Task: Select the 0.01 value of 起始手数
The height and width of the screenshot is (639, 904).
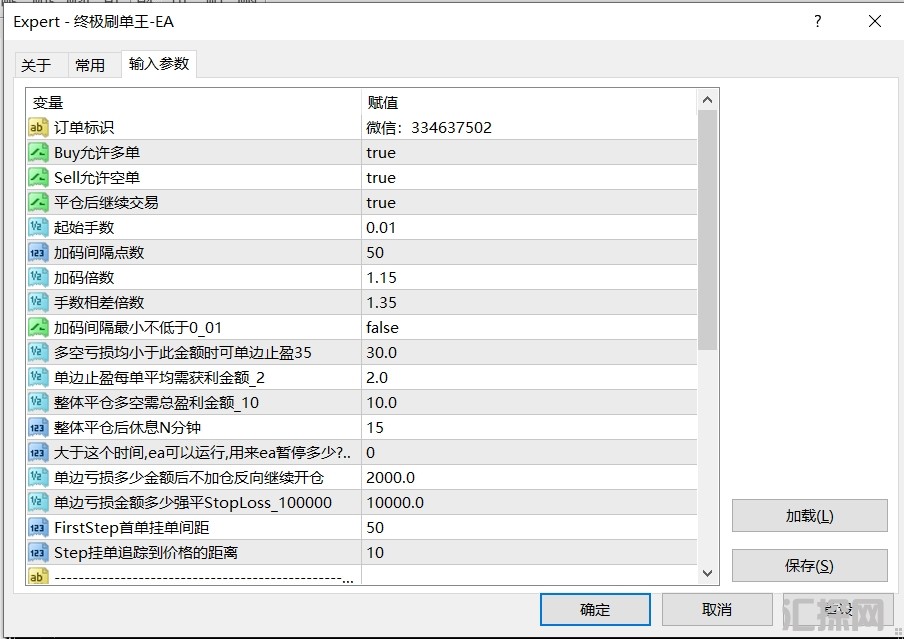Action: point(529,227)
